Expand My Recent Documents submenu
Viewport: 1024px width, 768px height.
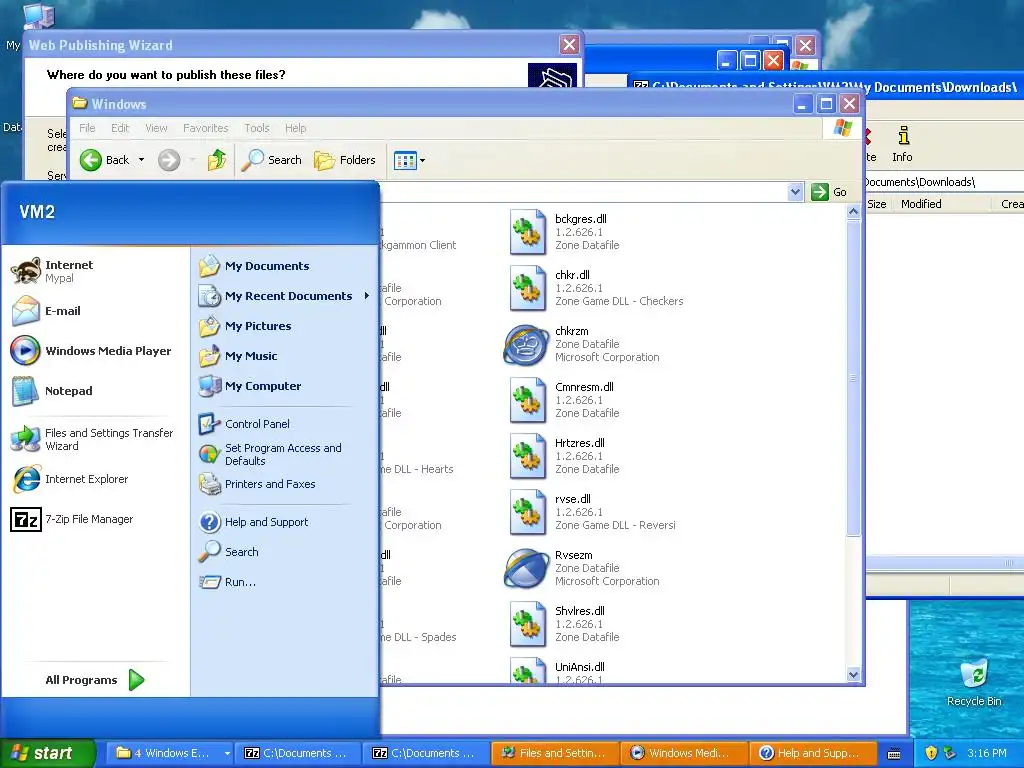click(284, 296)
